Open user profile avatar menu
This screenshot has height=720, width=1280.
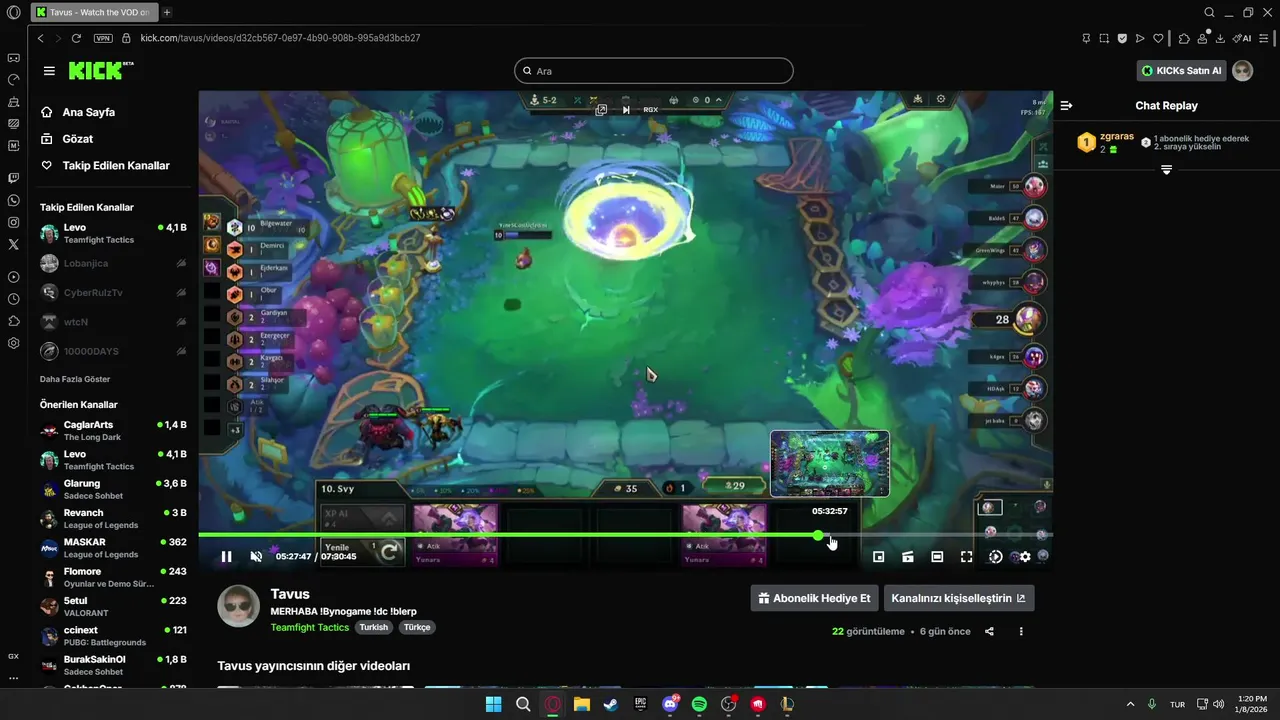[x=1243, y=71]
